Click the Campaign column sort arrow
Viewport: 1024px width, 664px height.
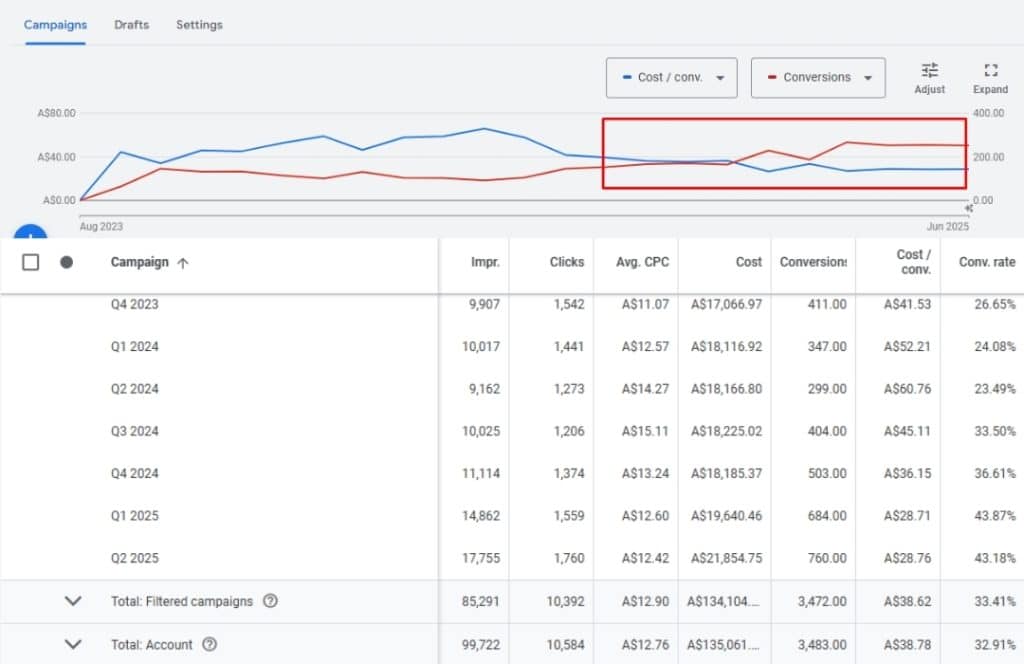182,263
